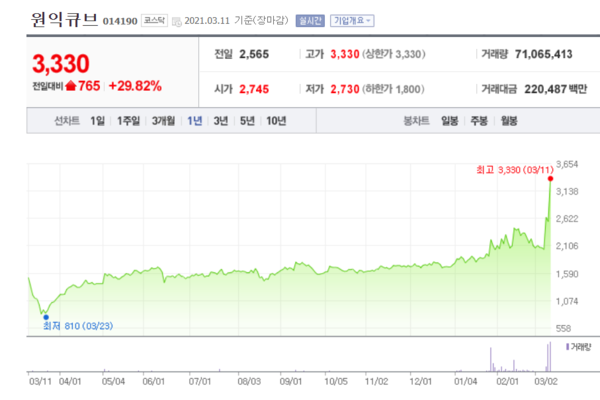
Task: Click the 07/01 date axis label
Action: tap(200, 382)
